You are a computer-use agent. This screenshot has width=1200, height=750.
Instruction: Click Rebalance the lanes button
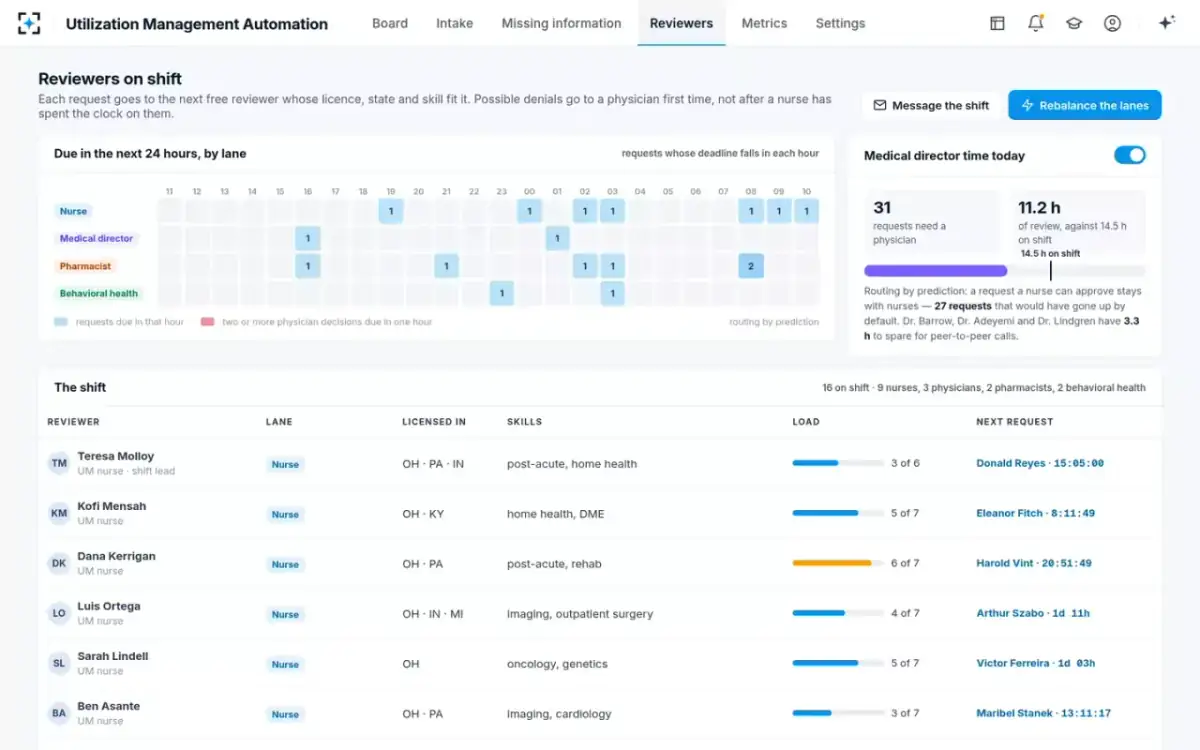[1085, 105]
